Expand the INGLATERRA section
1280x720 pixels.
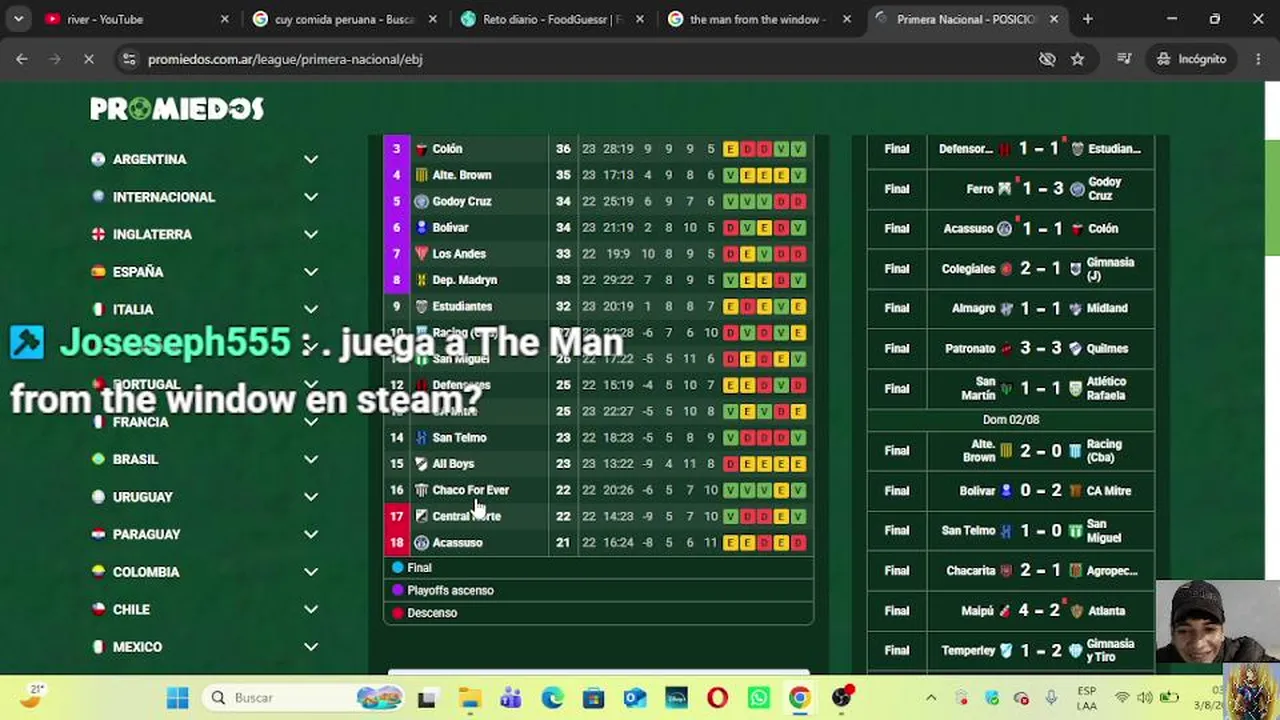311,234
